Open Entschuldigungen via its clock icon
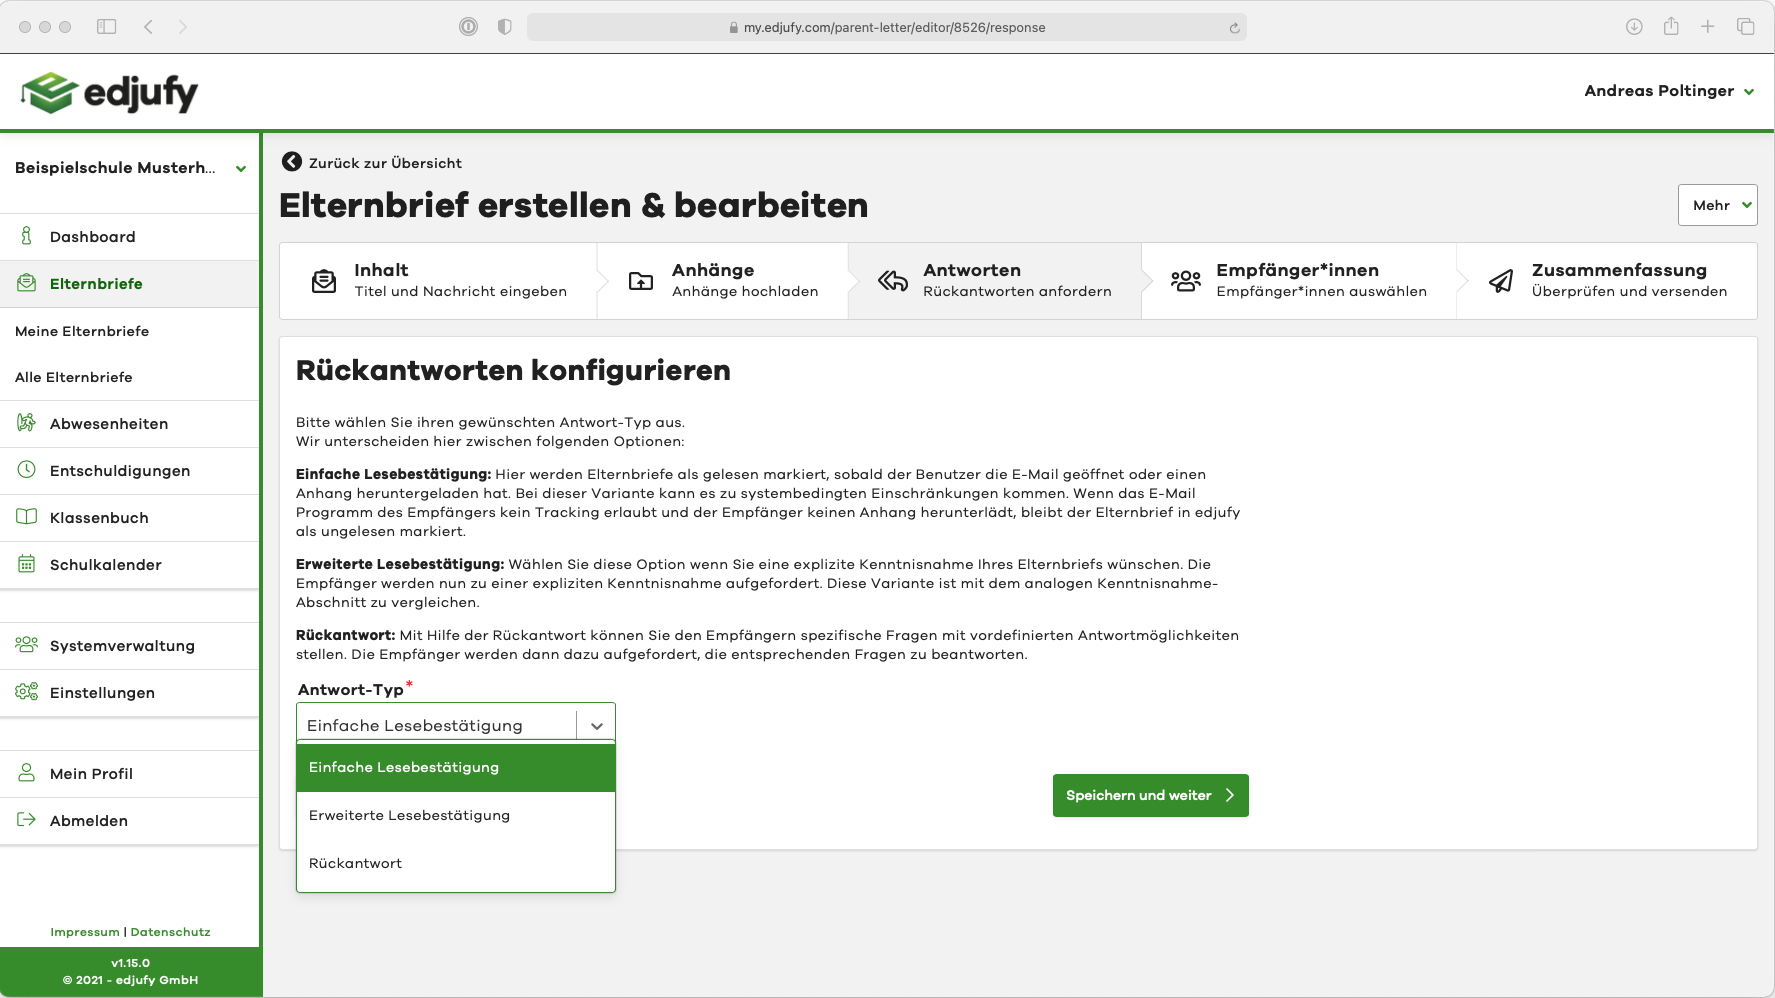This screenshot has height=998, width=1775. pyautogui.click(x=27, y=470)
